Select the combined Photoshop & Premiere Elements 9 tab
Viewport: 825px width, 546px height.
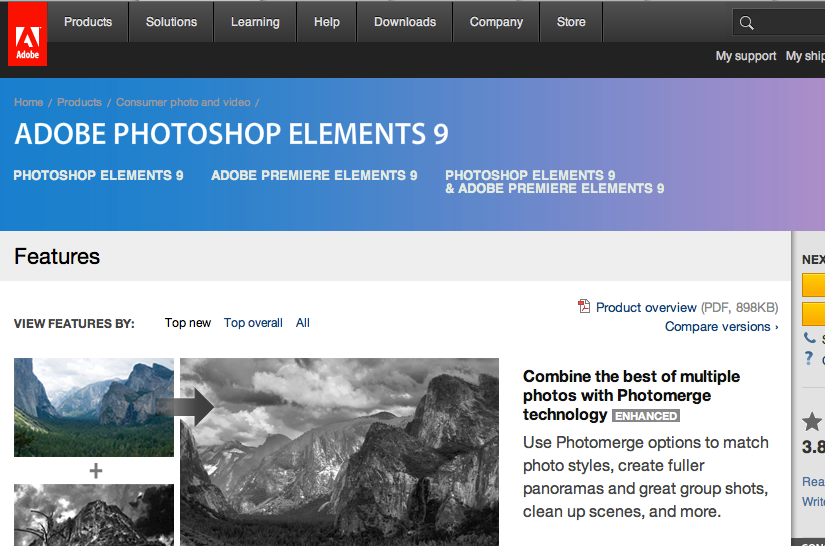(554, 182)
